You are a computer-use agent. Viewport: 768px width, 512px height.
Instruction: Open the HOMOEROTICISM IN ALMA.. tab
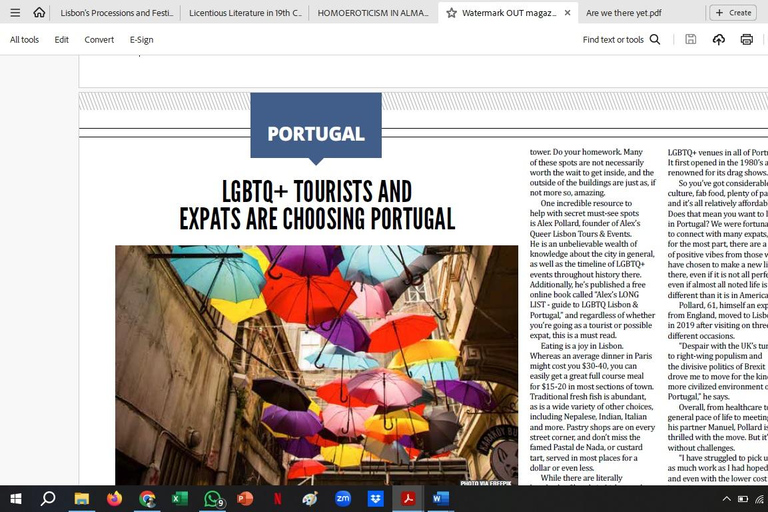(x=373, y=13)
